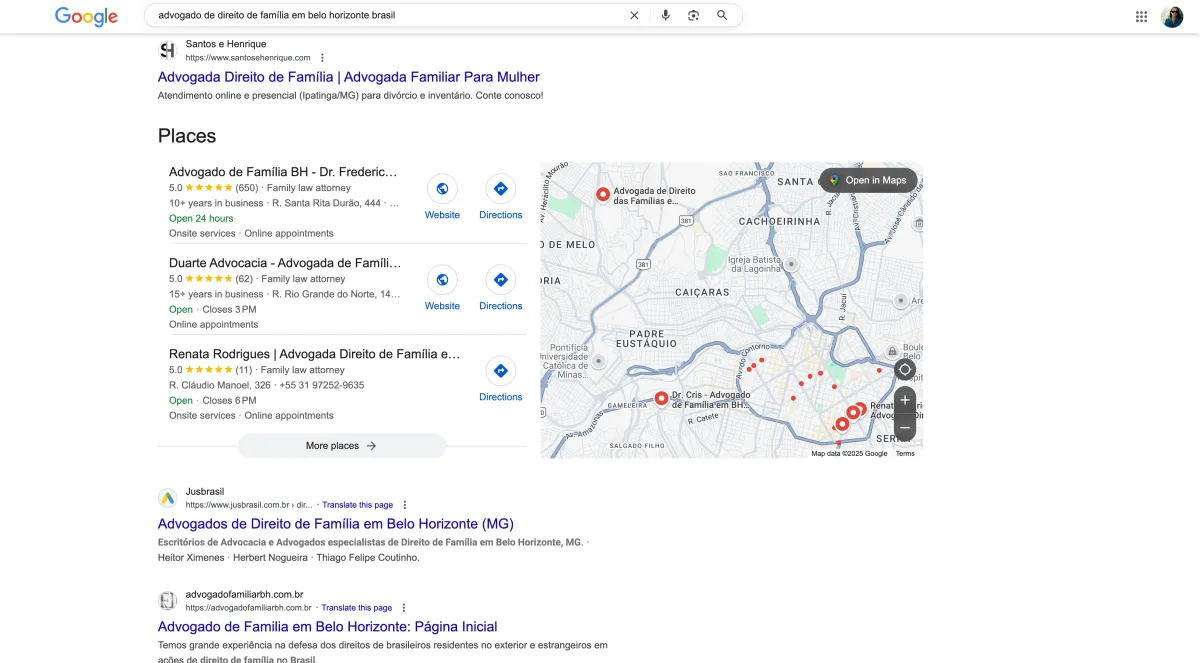The image size is (1200, 663).
Task: Open the Google account profile avatar
Action: click(1172, 16)
